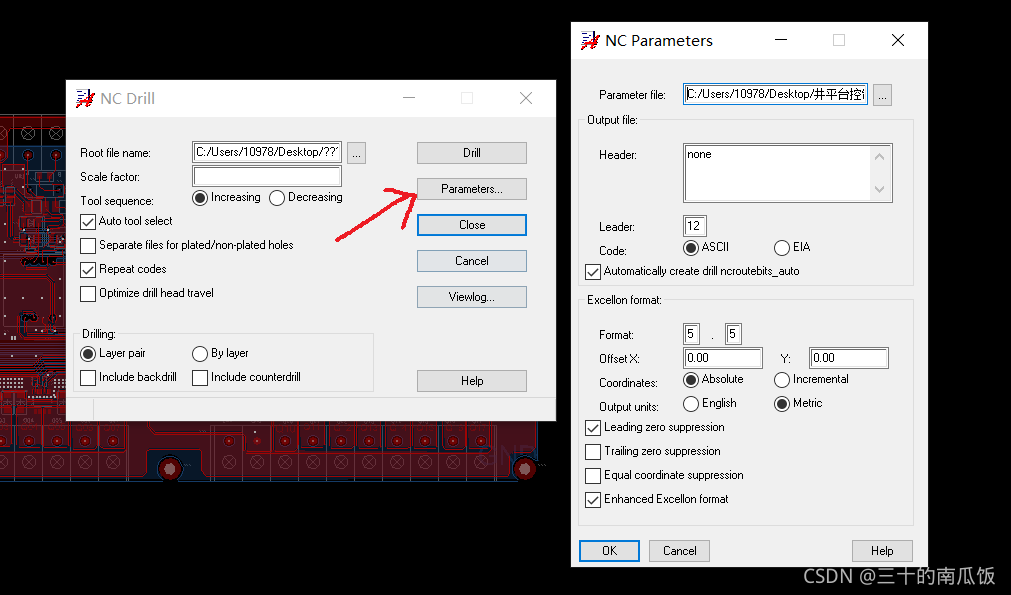
Task: Enable Equal coordinate suppression
Action: point(593,476)
